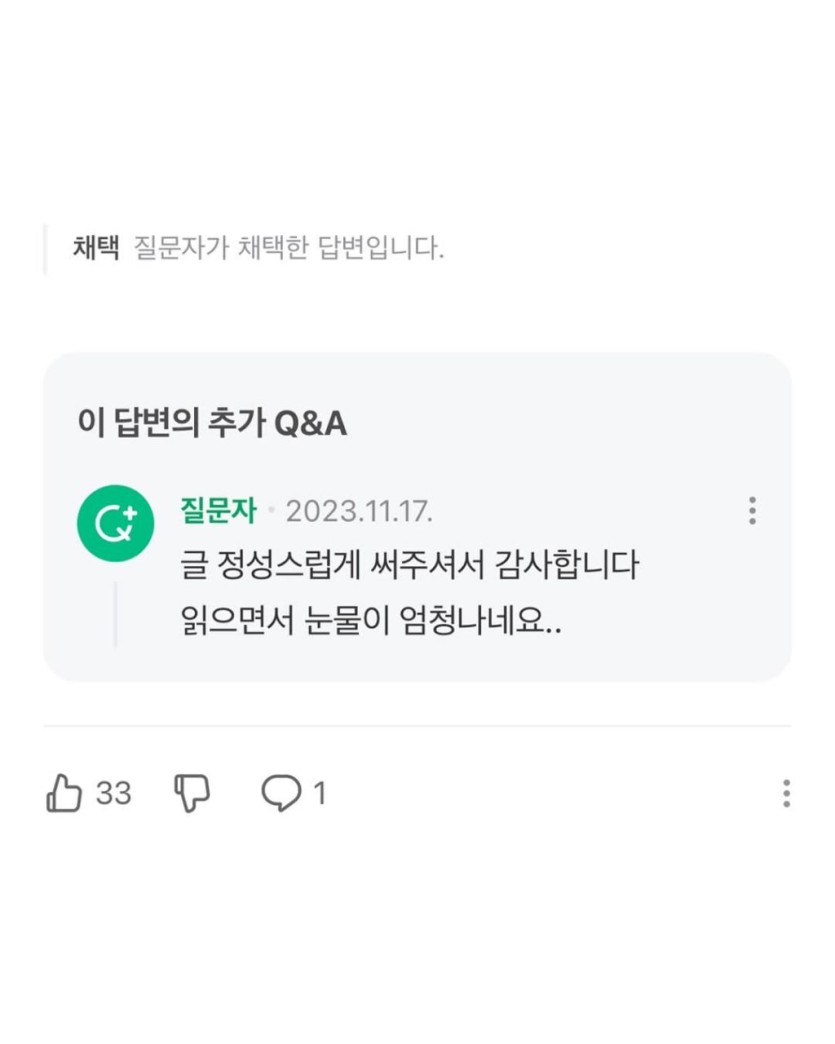Viewport: 835px width, 1044px height.
Task: Click the heading 이 답변의 추가 Q&A
Action: click(212, 424)
